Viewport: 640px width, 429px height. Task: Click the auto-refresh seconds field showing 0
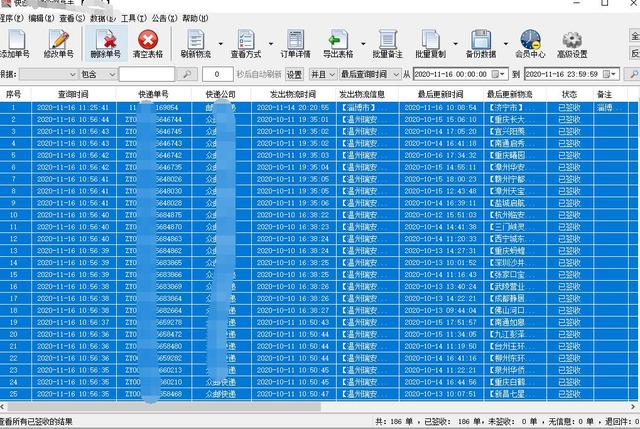[218, 74]
